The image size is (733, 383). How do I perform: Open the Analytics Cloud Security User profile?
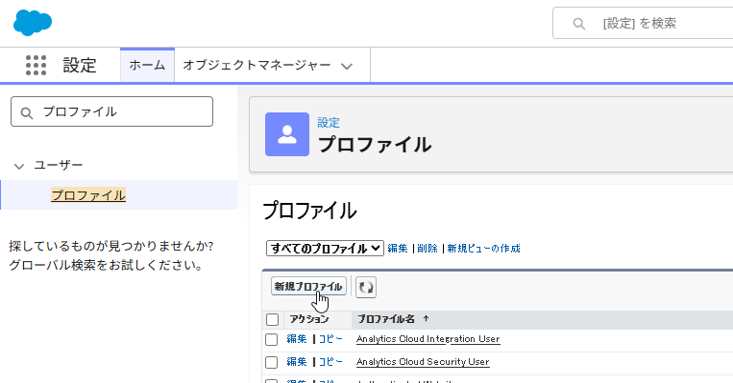coord(423,362)
